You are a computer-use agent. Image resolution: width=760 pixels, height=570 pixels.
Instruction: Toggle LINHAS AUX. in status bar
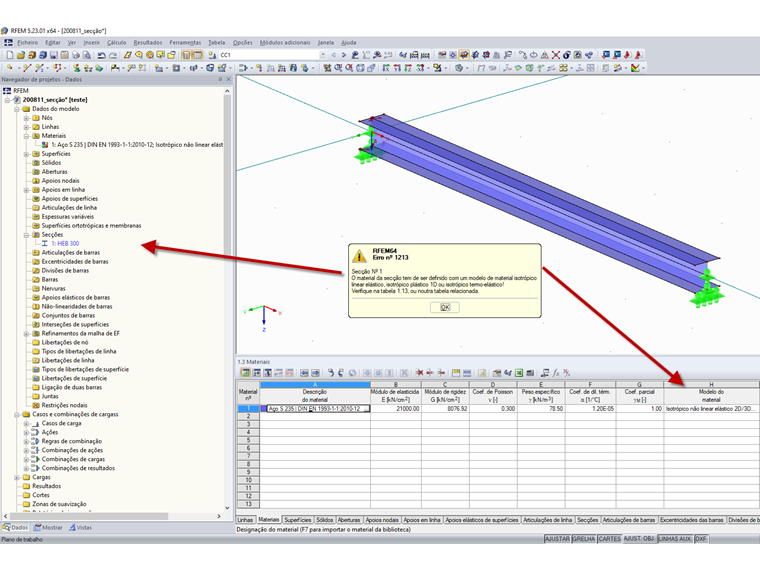coord(676,539)
